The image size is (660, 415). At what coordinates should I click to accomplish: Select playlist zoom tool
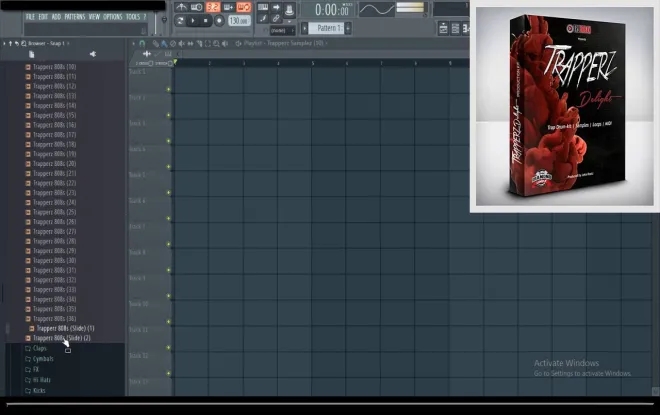tap(216, 43)
